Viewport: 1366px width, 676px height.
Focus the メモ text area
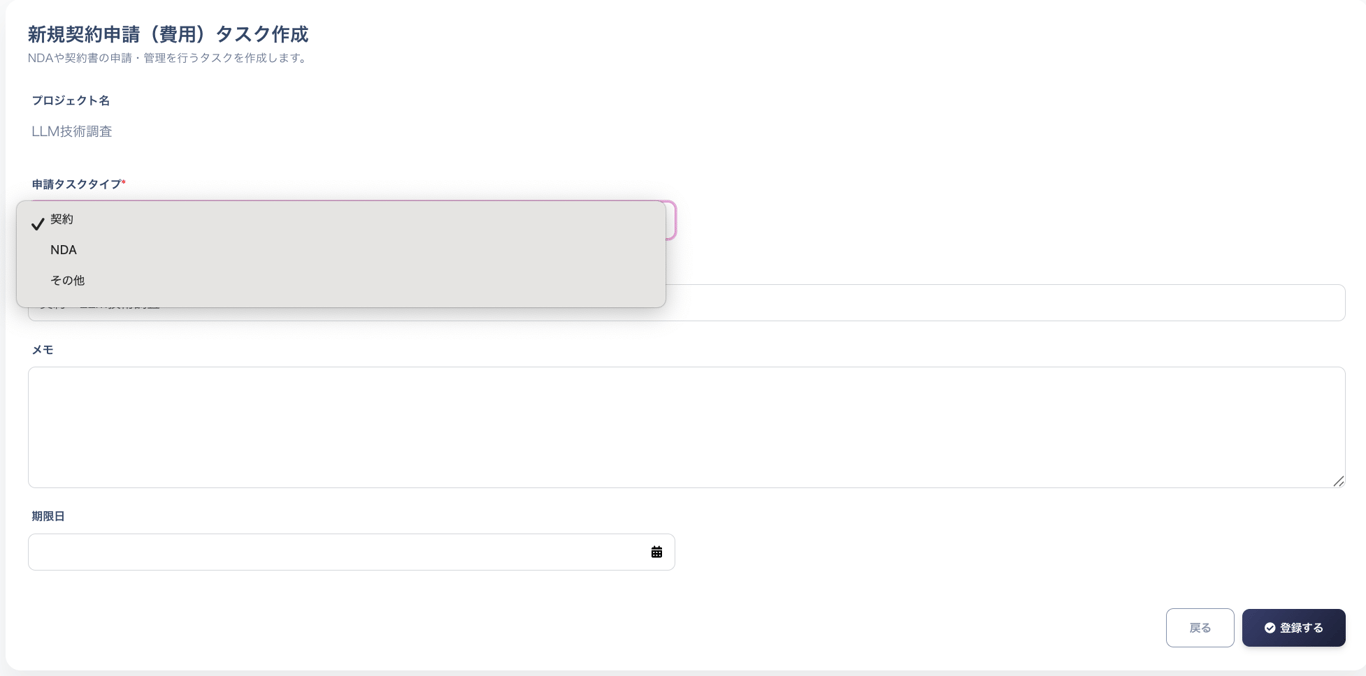coord(686,427)
